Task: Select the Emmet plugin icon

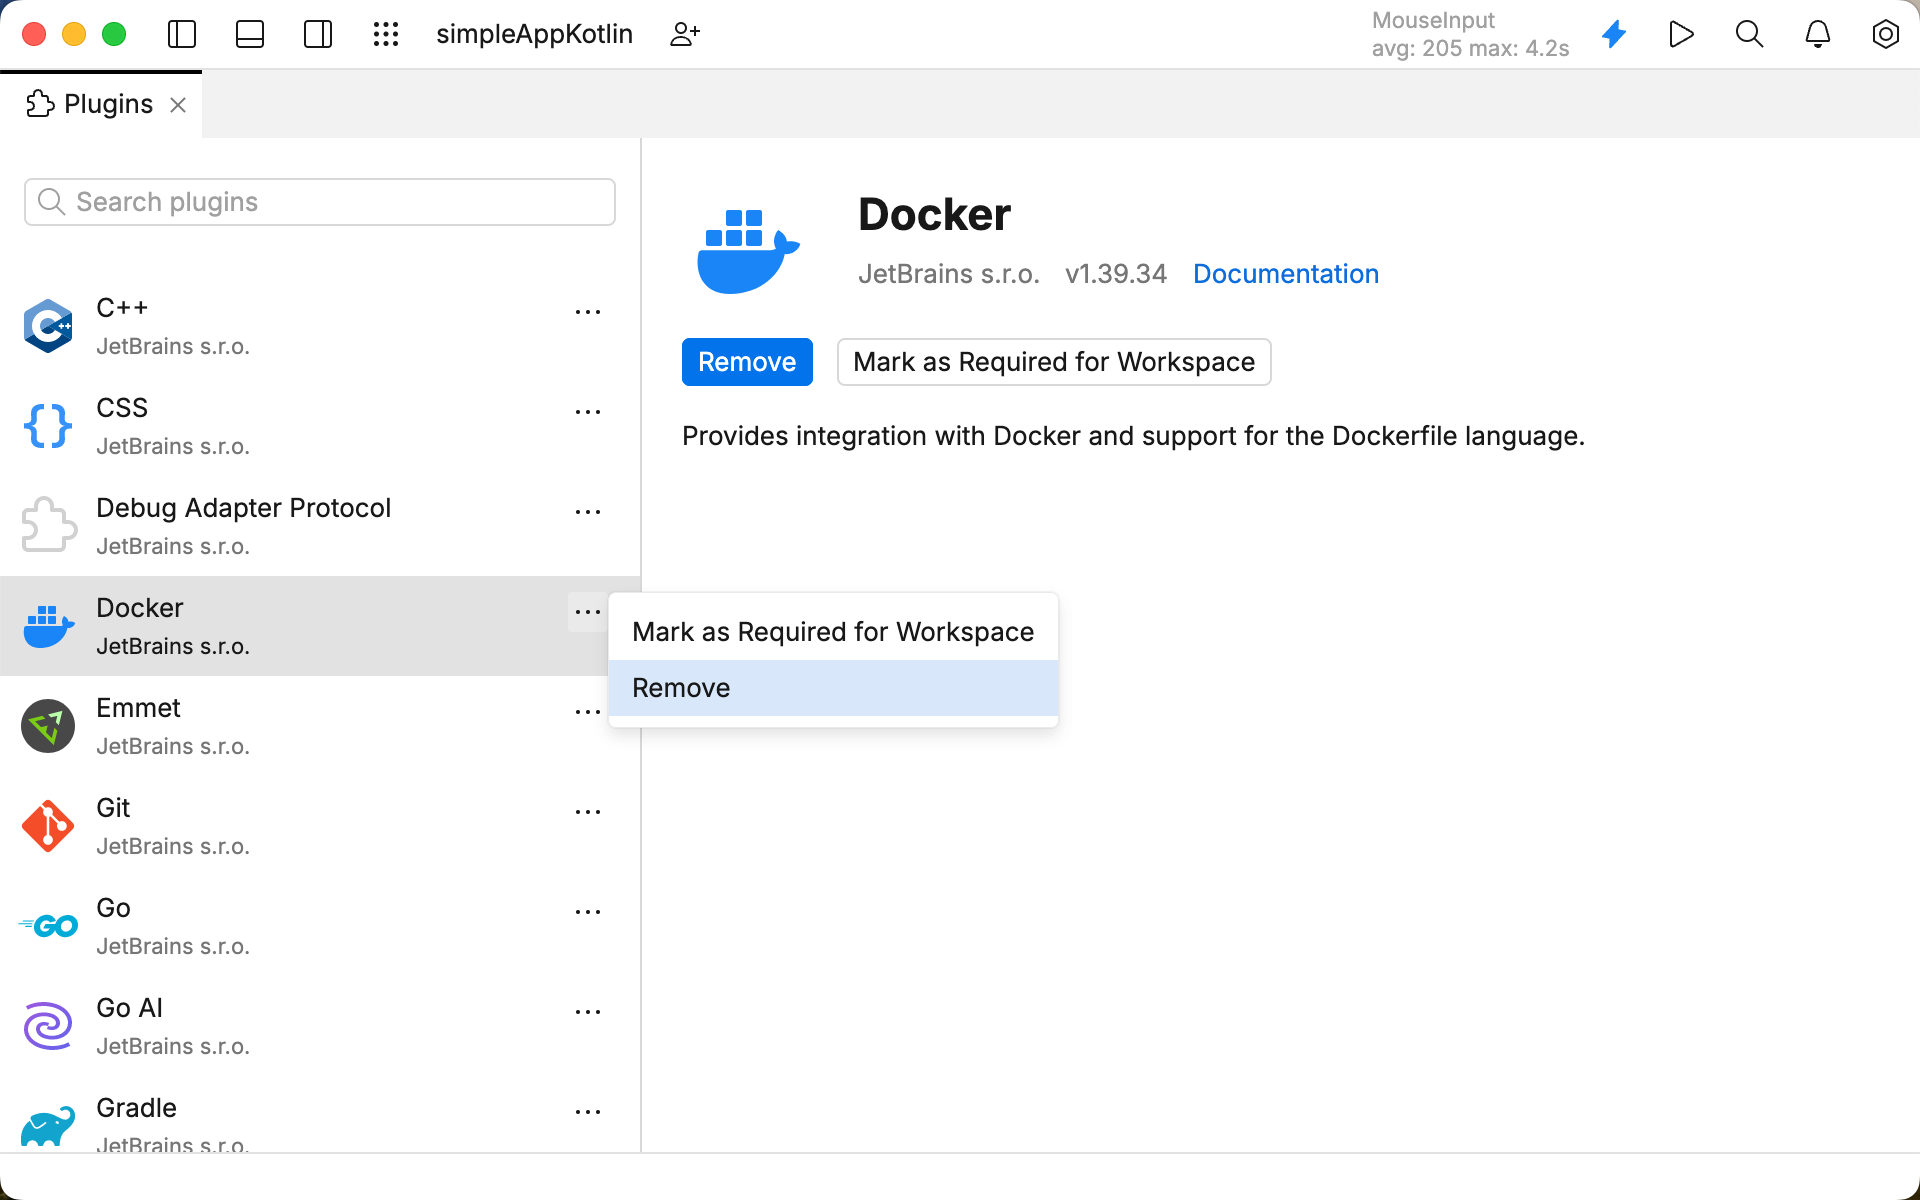Action: pyautogui.click(x=48, y=726)
